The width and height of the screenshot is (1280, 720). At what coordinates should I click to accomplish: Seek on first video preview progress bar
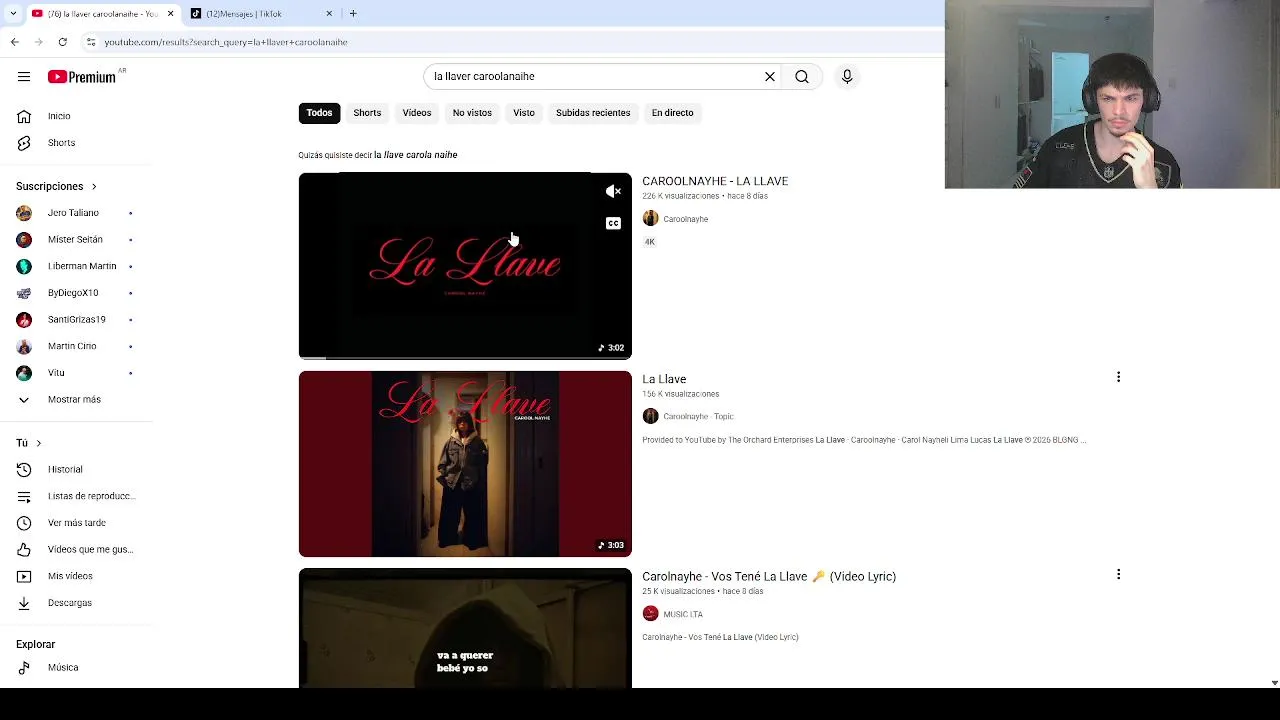tap(465, 357)
